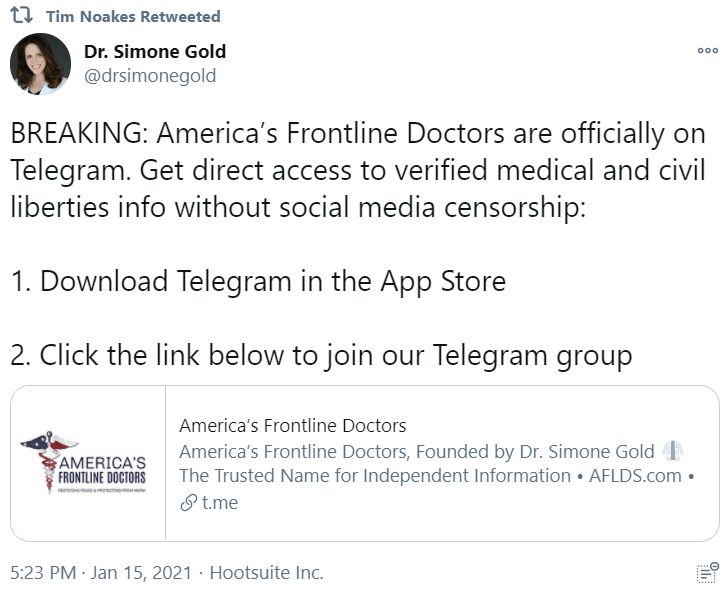Image resolution: width=725 pixels, height=592 pixels.
Task: Open the card title America's Frontline Doctors
Action: click(x=292, y=426)
